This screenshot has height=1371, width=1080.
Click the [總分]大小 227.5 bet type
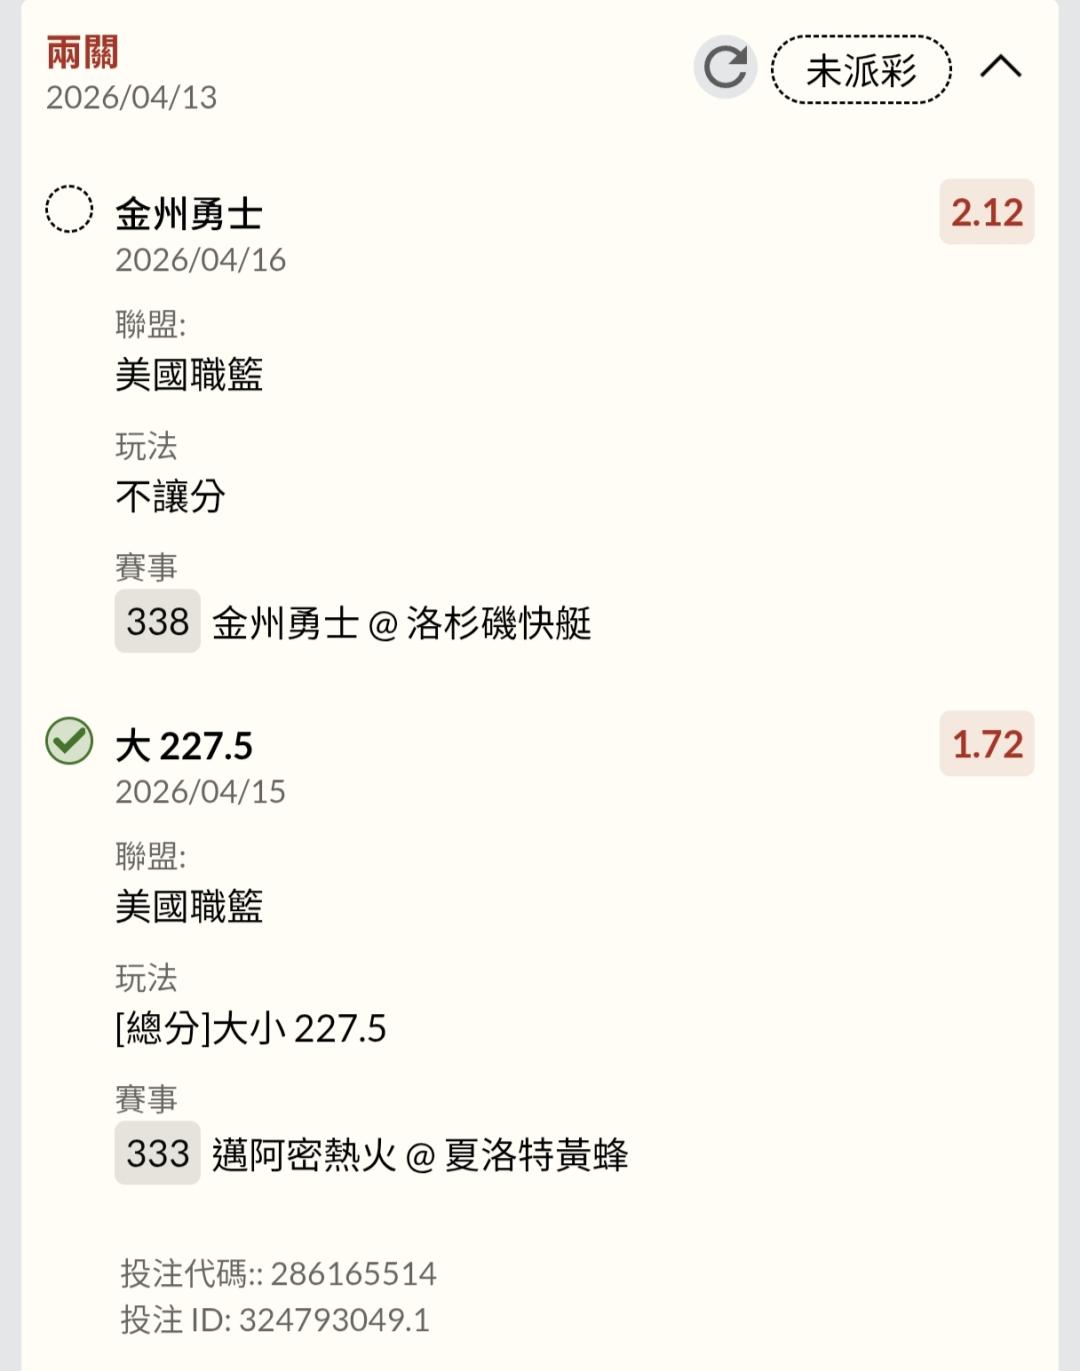250,1028
